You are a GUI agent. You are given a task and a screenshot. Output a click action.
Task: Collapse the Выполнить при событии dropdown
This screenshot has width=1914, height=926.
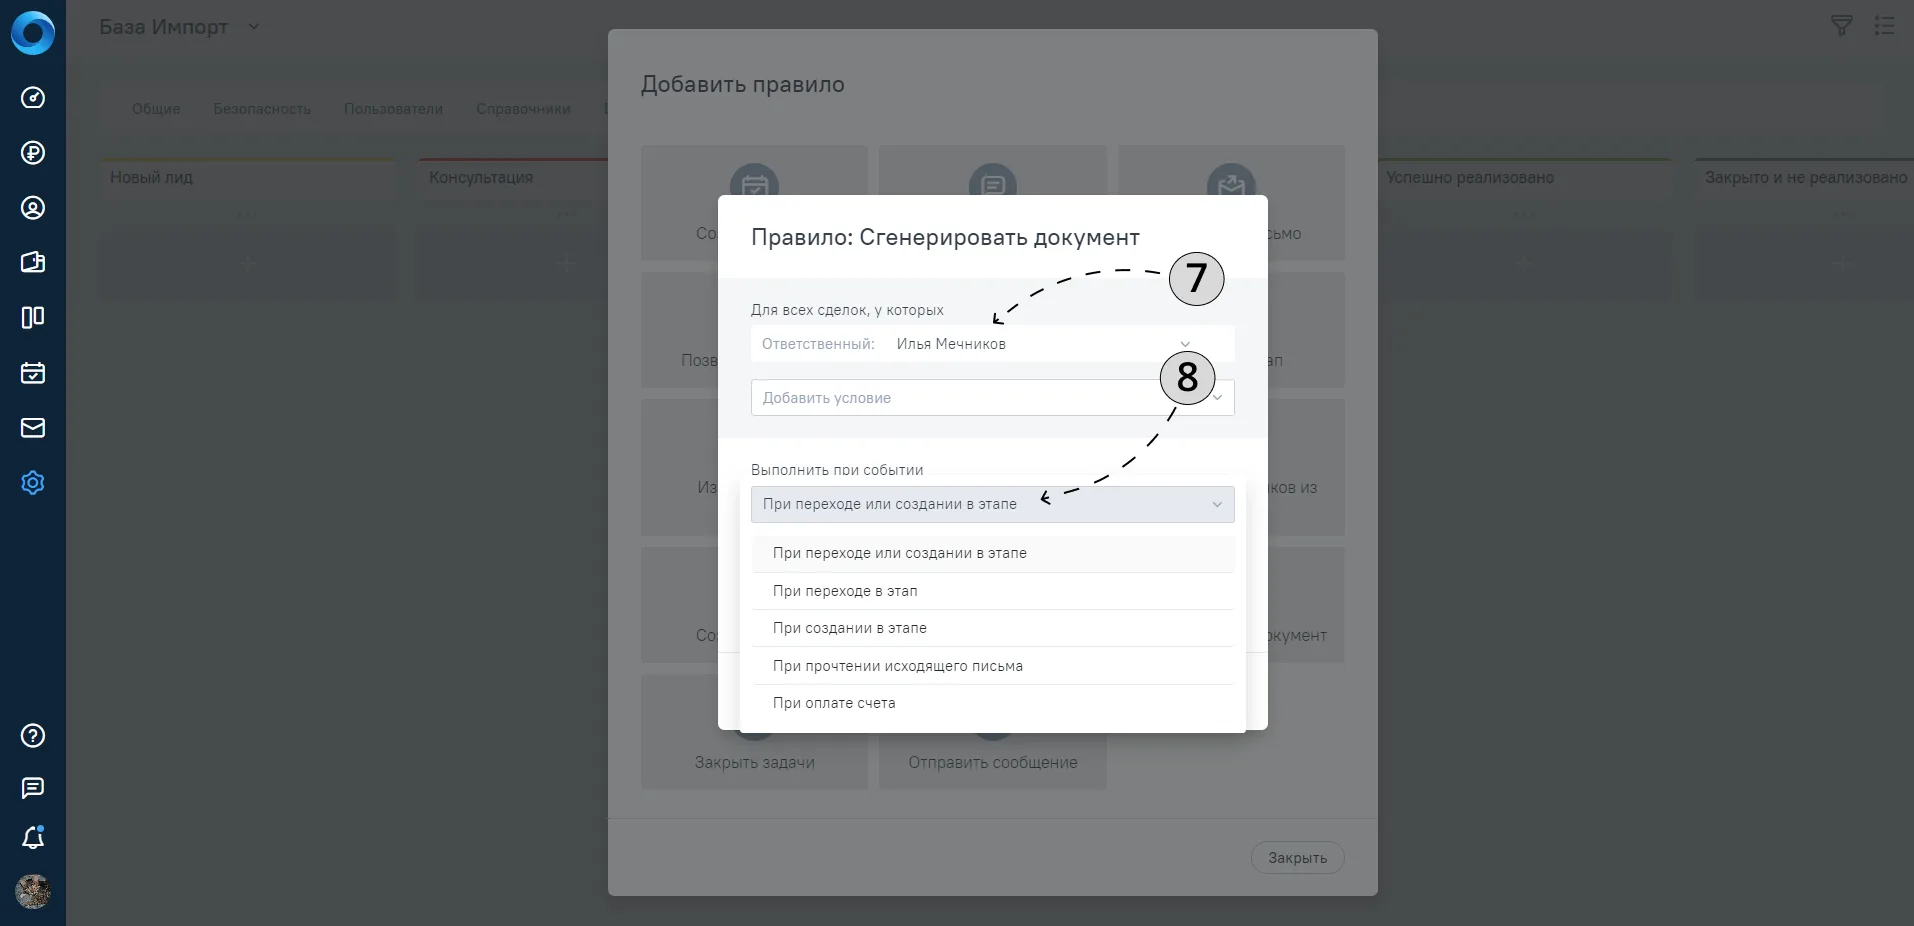coord(992,504)
